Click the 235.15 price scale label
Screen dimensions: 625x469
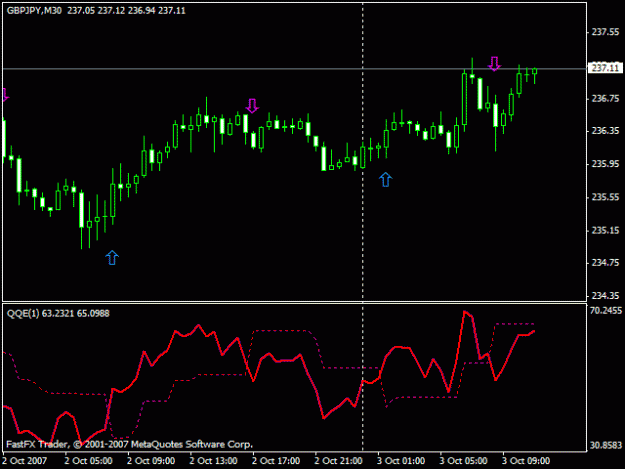click(605, 230)
